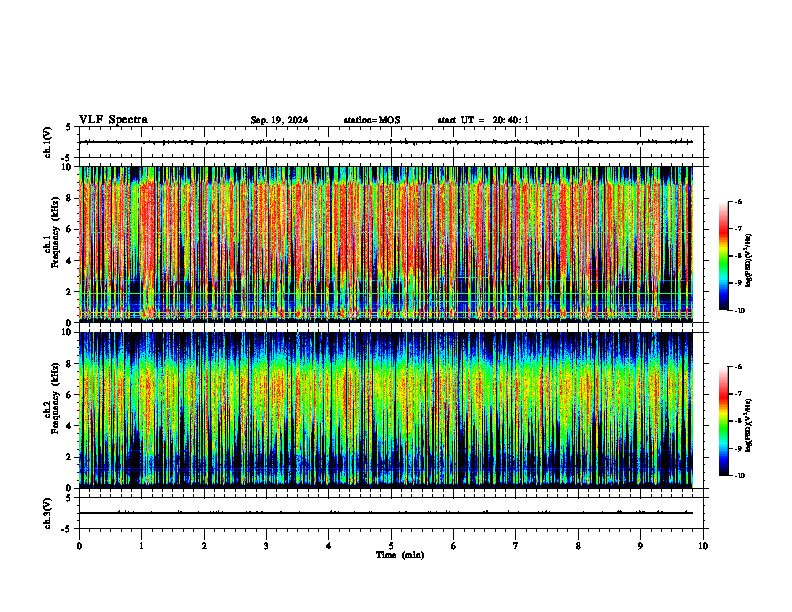Click the 'VLF Spectra' title text
The image size is (792, 612).
(113, 120)
